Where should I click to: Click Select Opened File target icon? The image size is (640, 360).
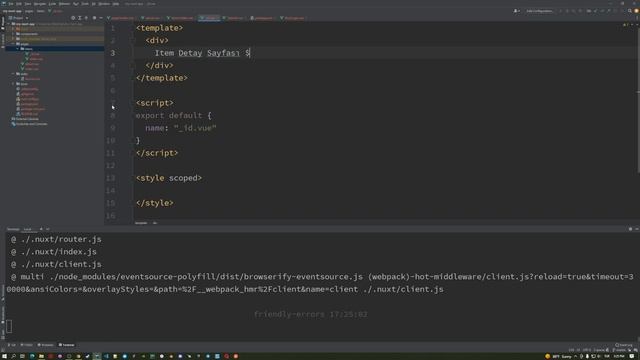(73, 18)
